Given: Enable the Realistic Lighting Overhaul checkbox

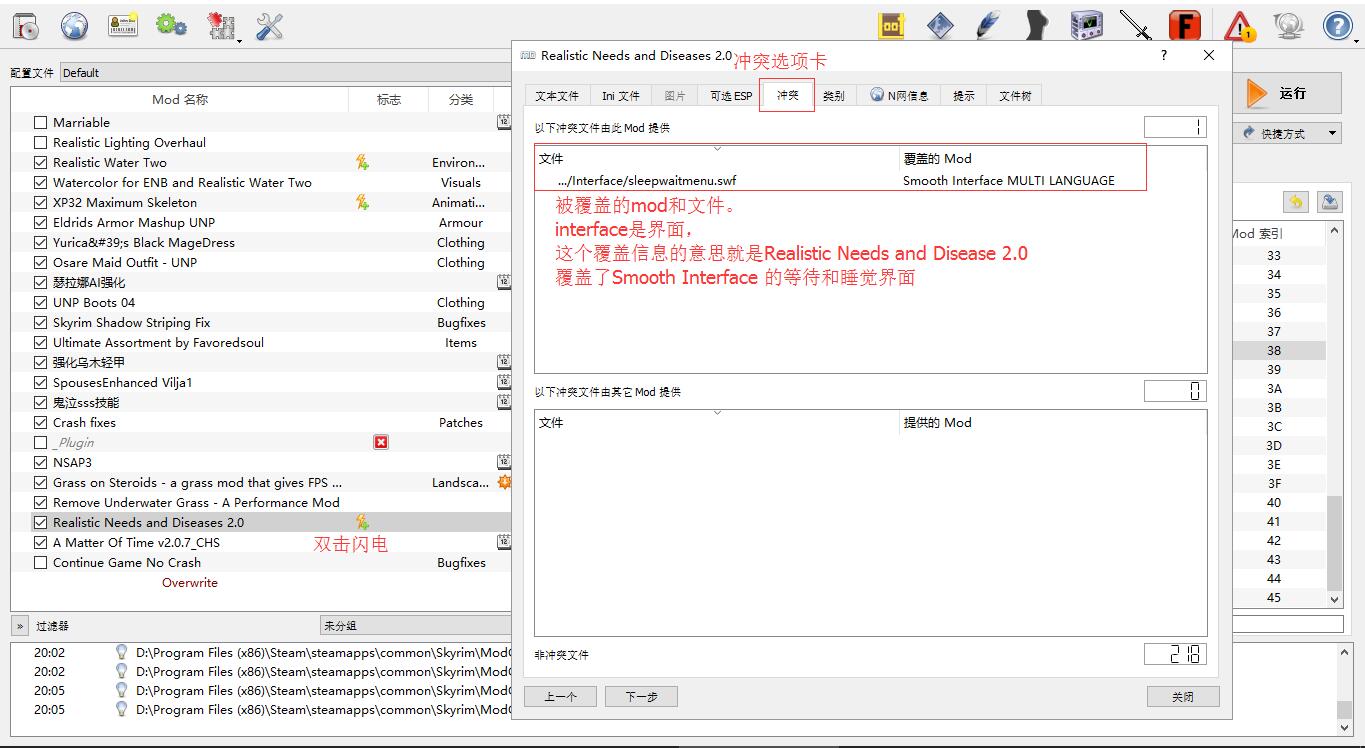Looking at the screenshot, I should [40, 142].
